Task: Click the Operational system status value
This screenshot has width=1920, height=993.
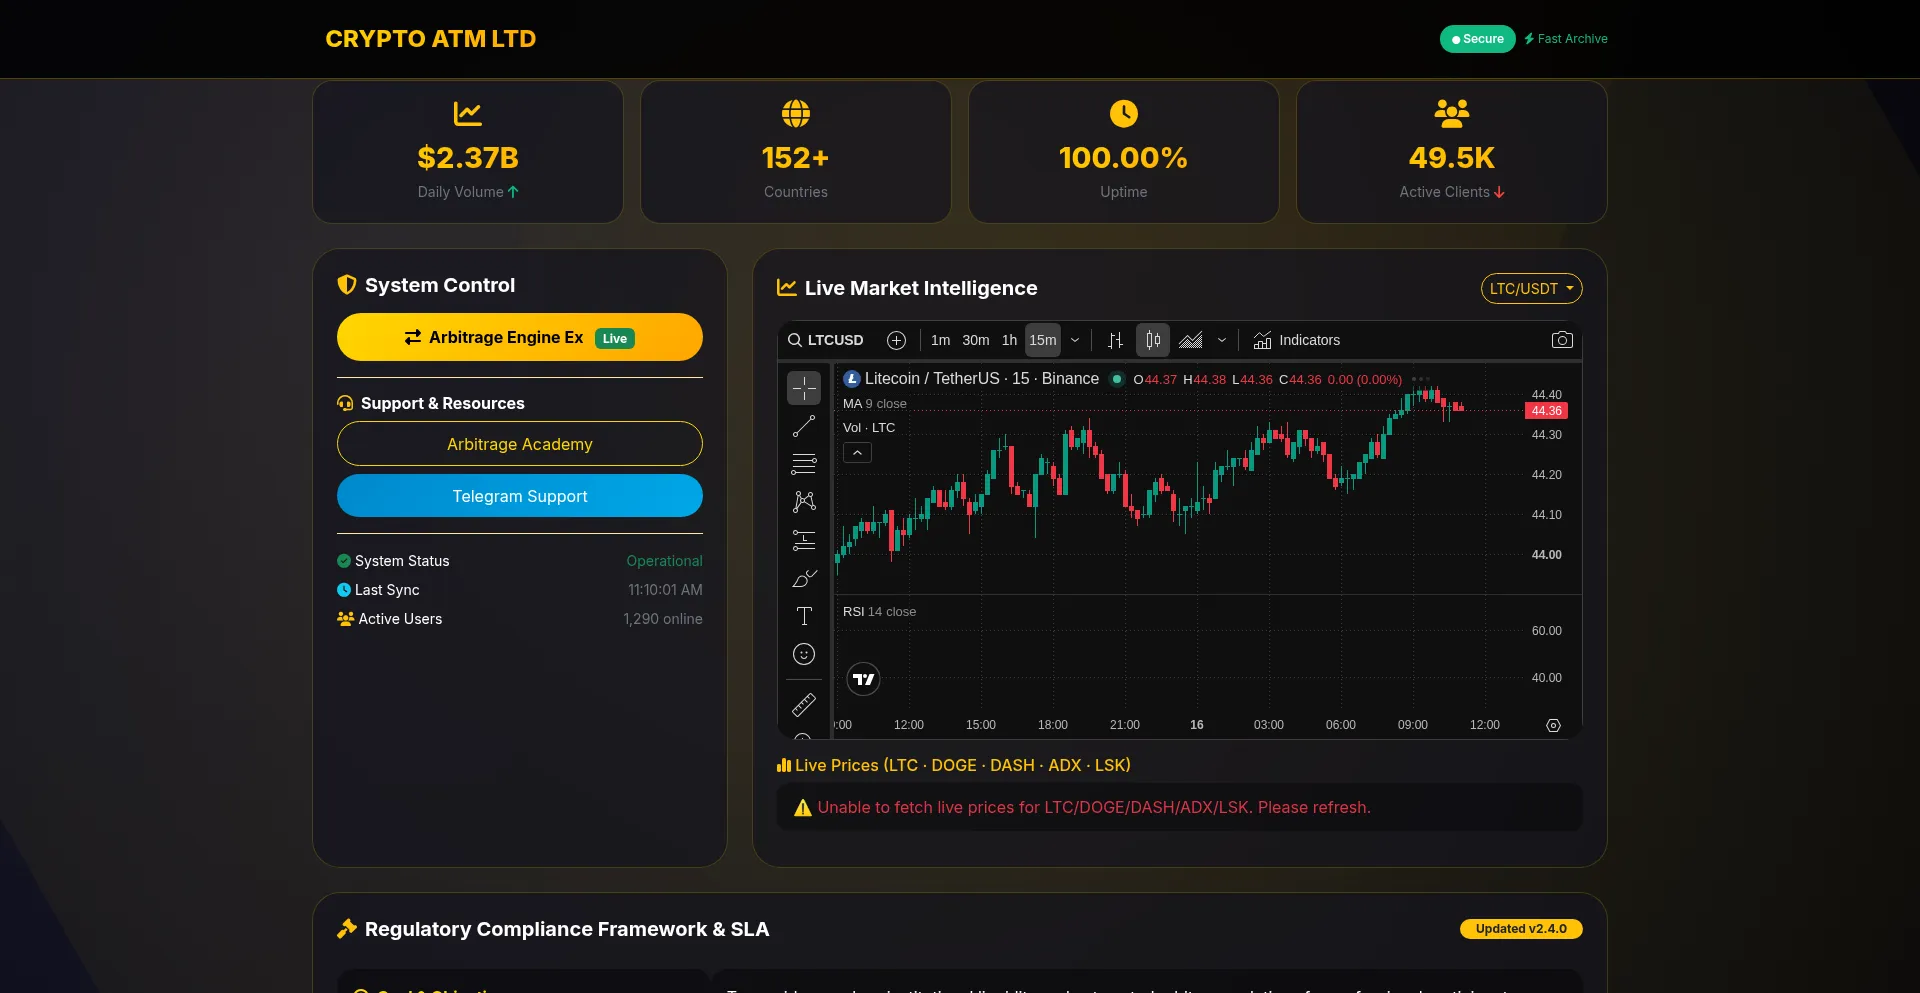Action: pyautogui.click(x=665, y=561)
